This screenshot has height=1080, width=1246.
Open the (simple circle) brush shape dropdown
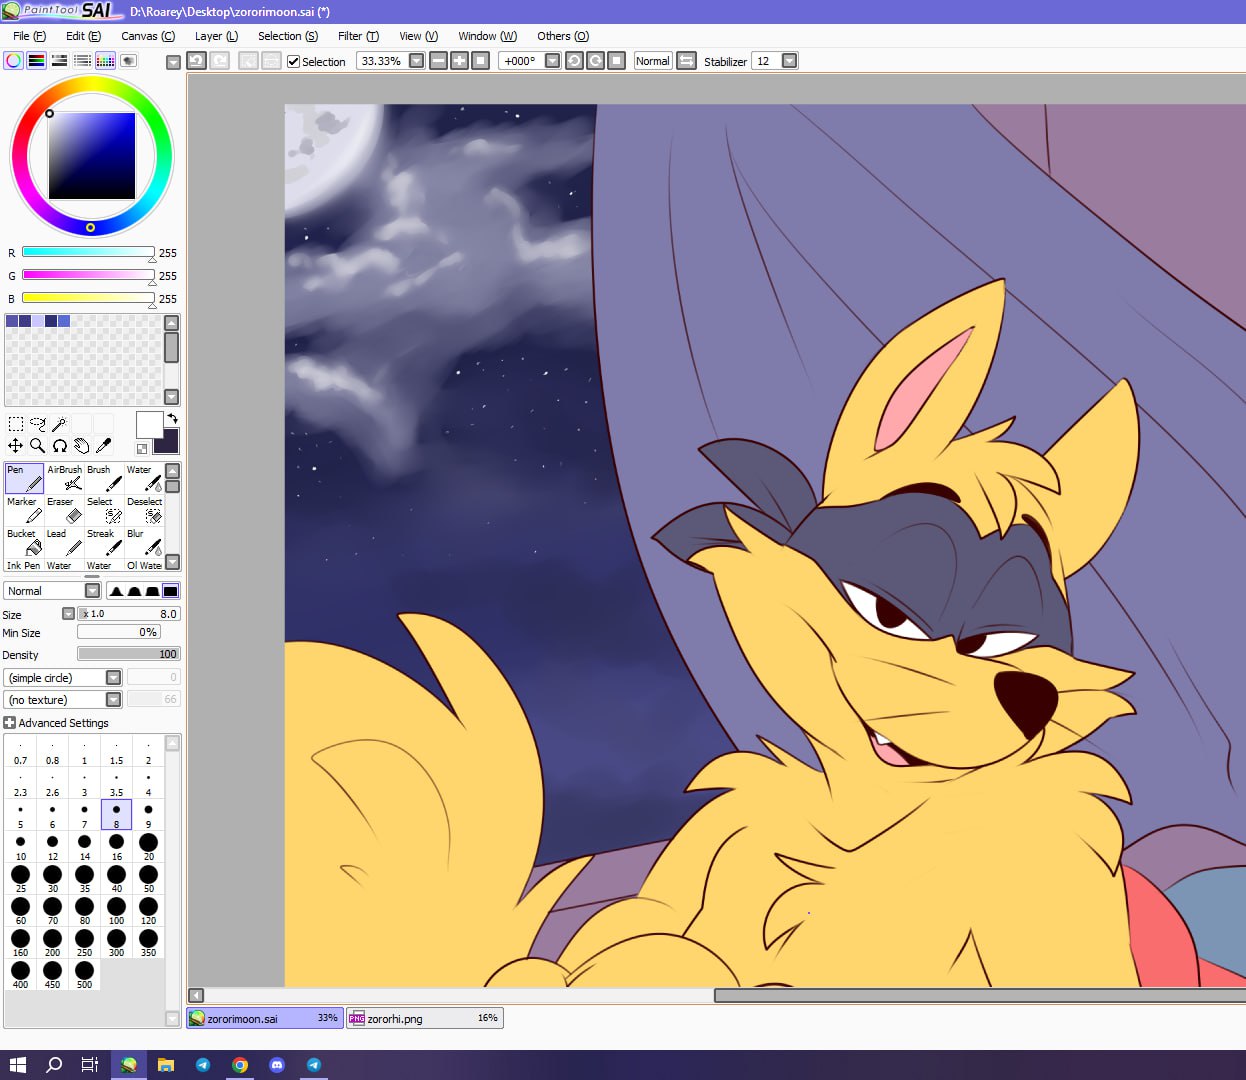click(x=113, y=678)
